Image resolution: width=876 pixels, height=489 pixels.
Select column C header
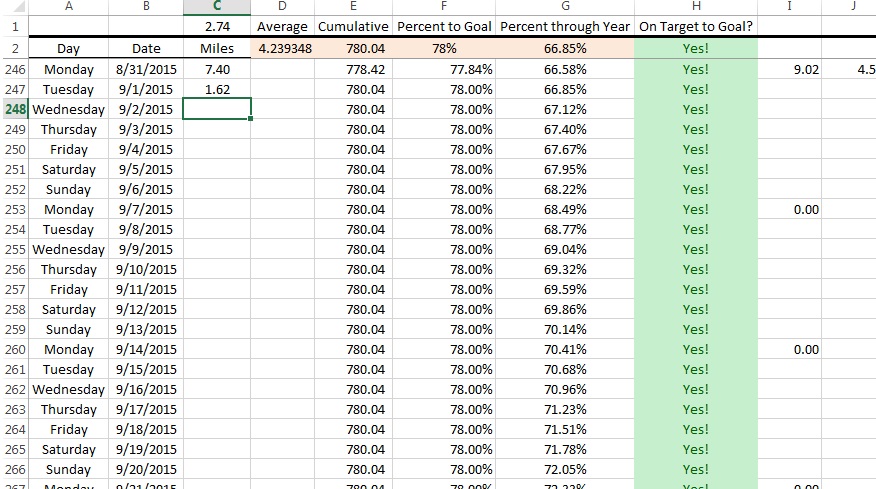pos(217,7)
